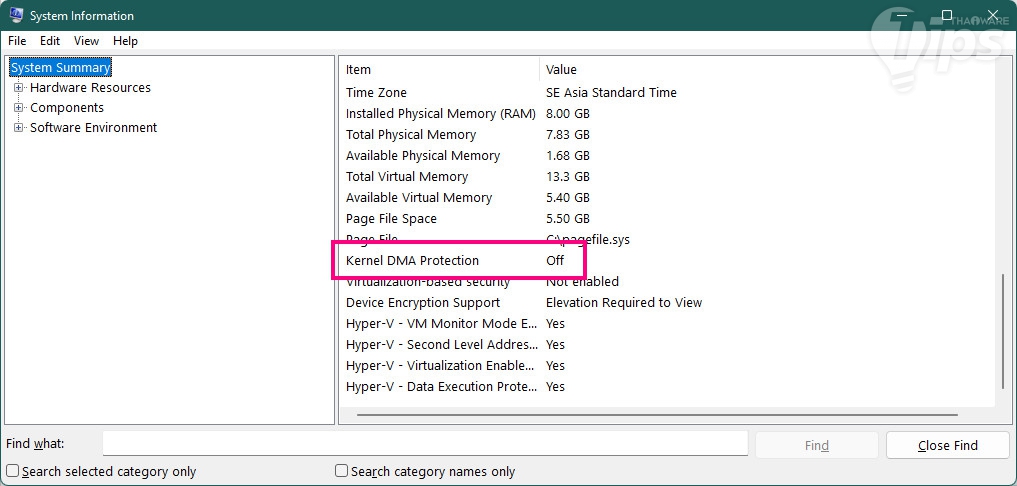
Task: Click the System Information app icon in title bar
Action: 16,16
